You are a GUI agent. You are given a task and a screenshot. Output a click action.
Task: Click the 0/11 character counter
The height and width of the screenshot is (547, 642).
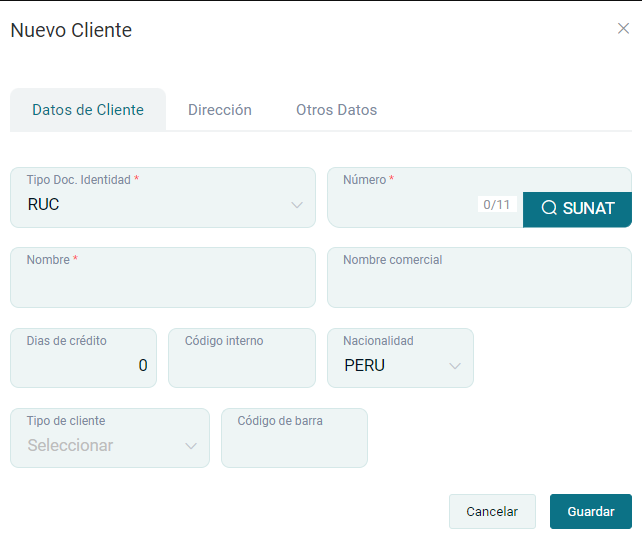point(497,205)
